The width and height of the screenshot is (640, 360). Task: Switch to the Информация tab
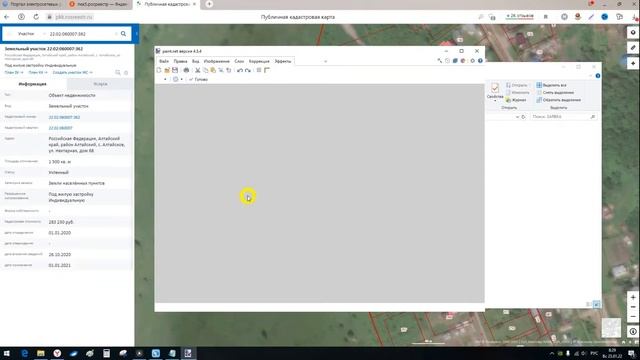33,84
